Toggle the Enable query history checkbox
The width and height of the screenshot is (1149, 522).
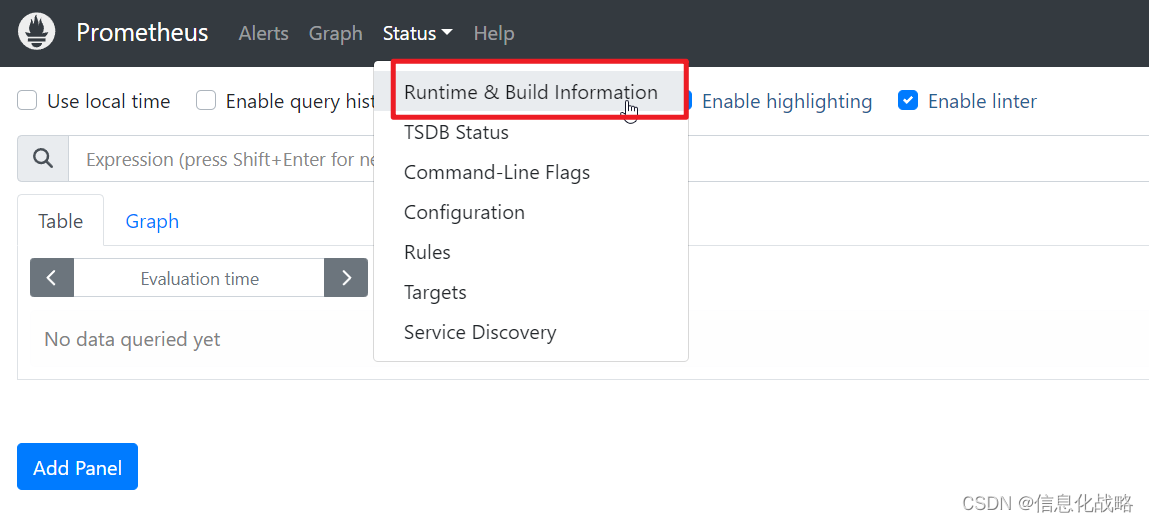pos(206,100)
